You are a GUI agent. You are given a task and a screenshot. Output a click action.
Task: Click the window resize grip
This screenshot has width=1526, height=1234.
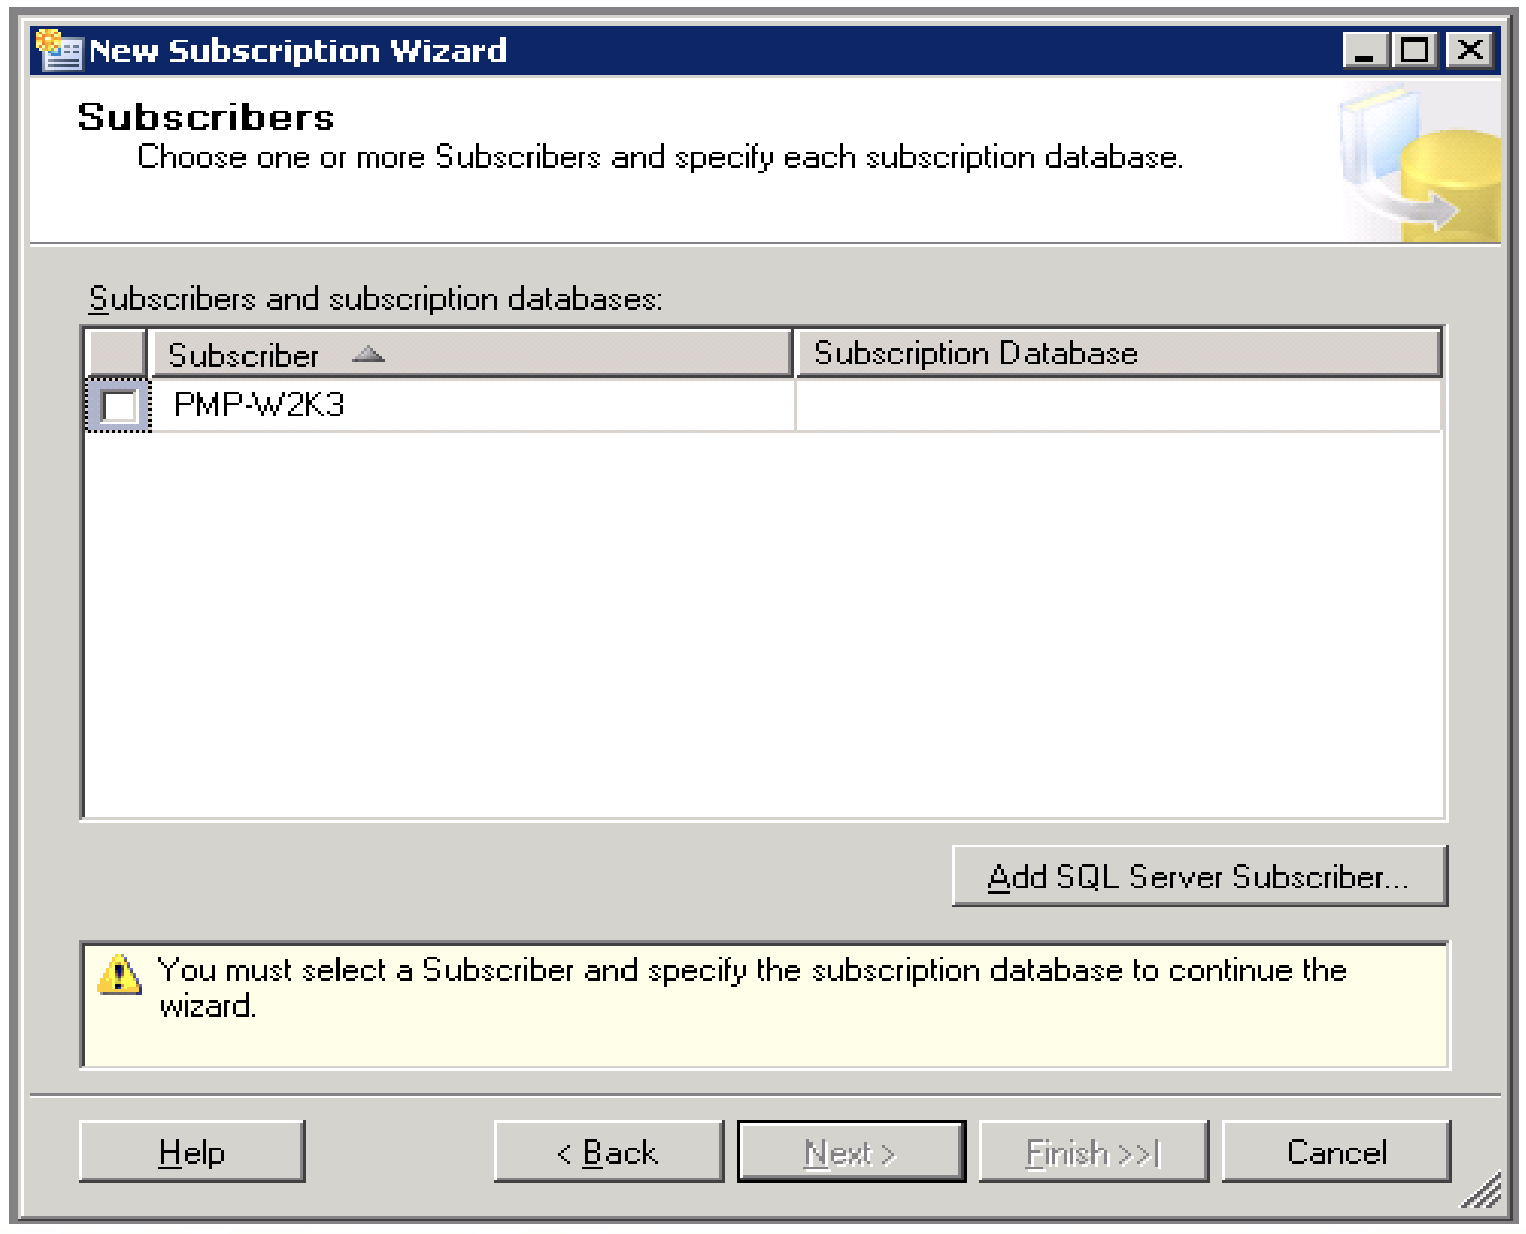click(1483, 1191)
